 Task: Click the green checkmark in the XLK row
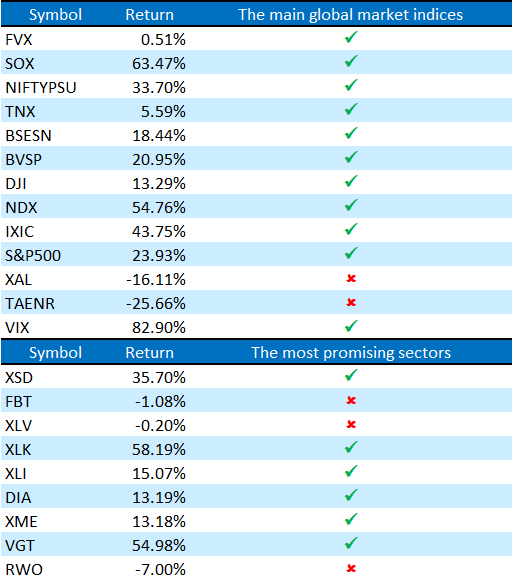tap(351, 447)
